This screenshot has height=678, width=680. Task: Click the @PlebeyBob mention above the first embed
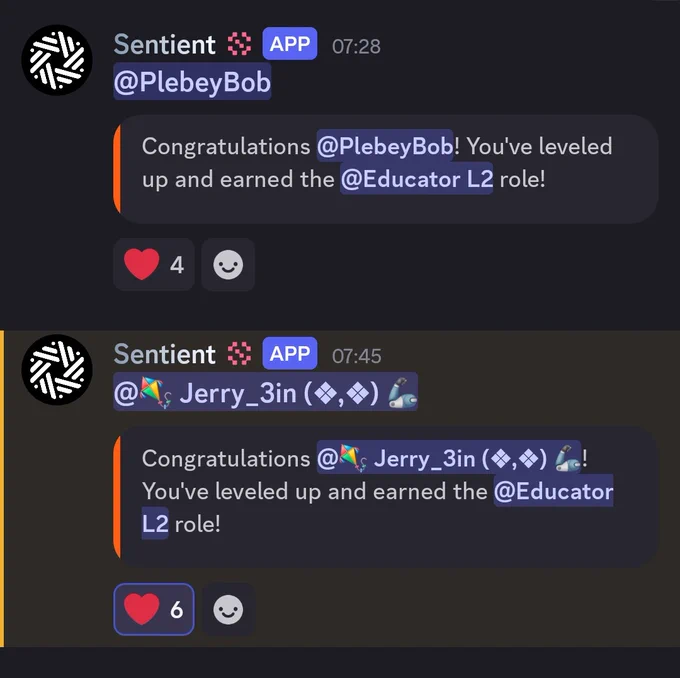pyautogui.click(x=192, y=83)
